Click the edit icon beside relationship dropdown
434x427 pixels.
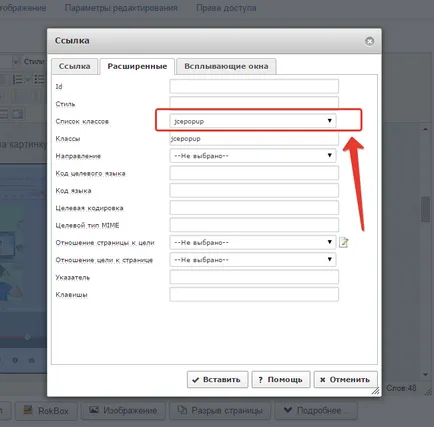(344, 242)
